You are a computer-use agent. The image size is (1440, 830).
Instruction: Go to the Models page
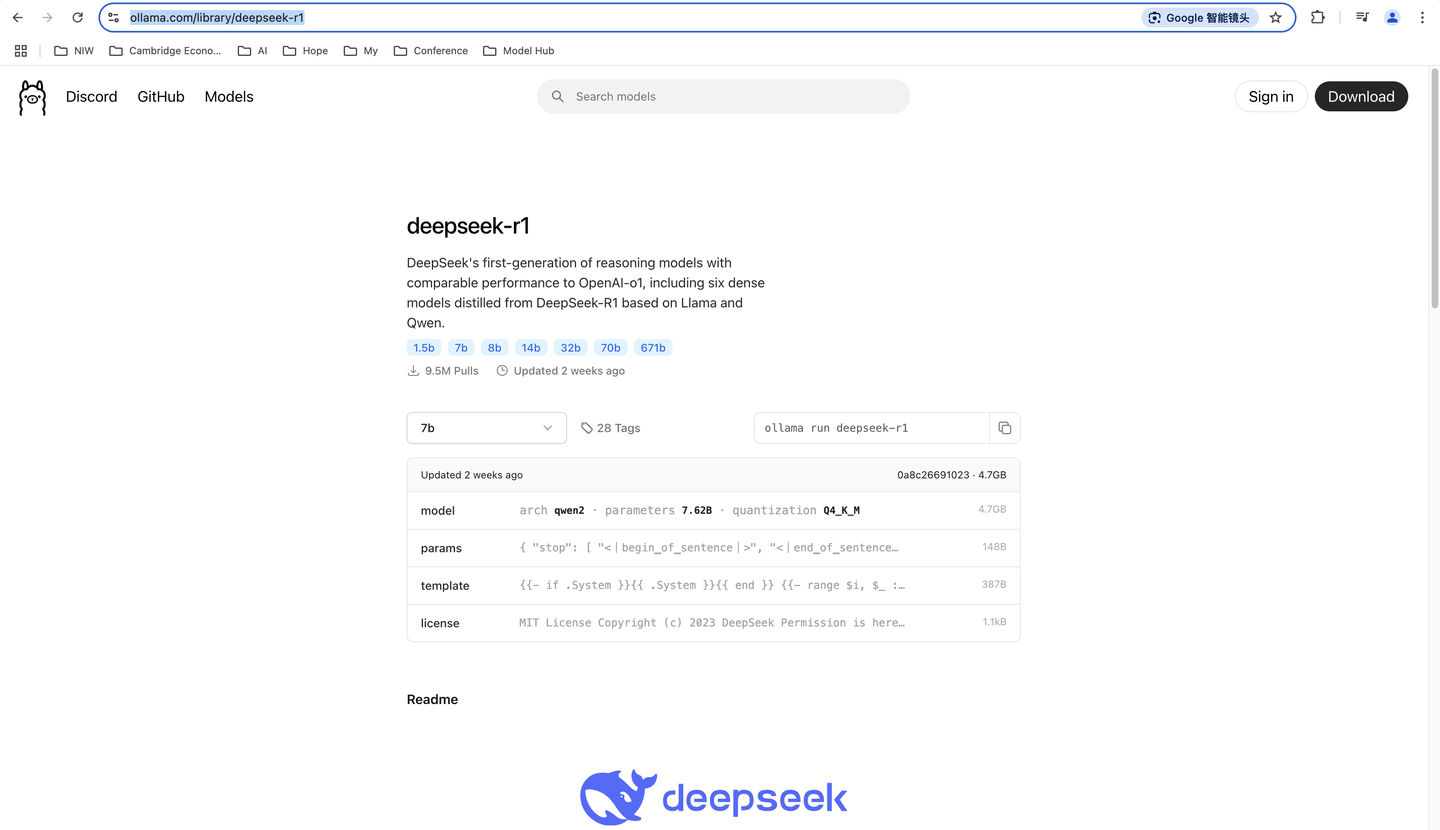pos(229,97)
